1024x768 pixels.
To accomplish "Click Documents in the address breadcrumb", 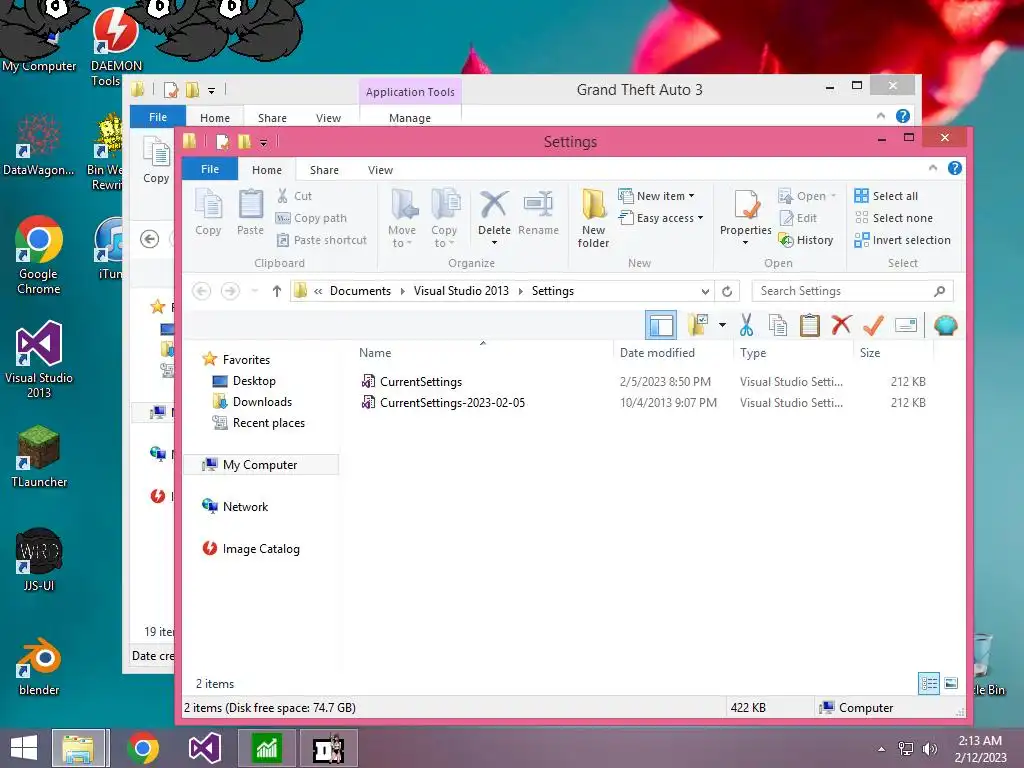I will 360,291.
